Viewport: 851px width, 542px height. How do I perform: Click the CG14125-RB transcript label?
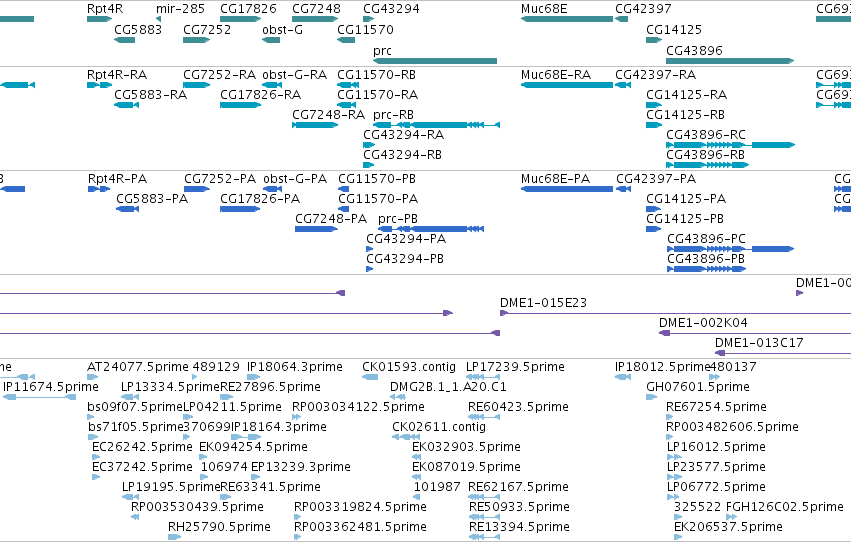tap(685, 114)
